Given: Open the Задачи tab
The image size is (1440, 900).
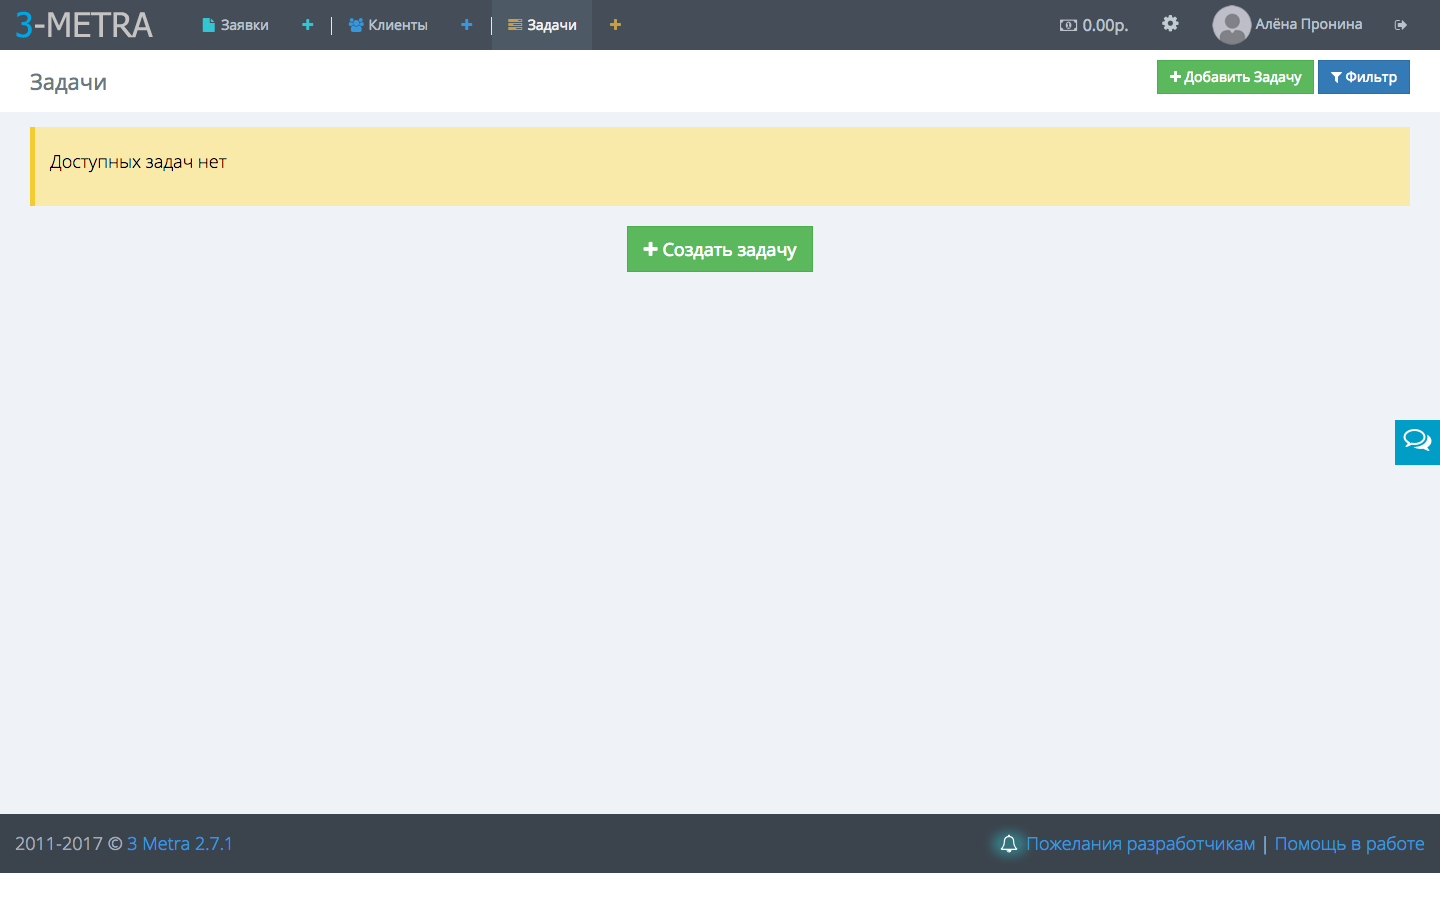Looking at the screenshot, I should click(542, 25).
